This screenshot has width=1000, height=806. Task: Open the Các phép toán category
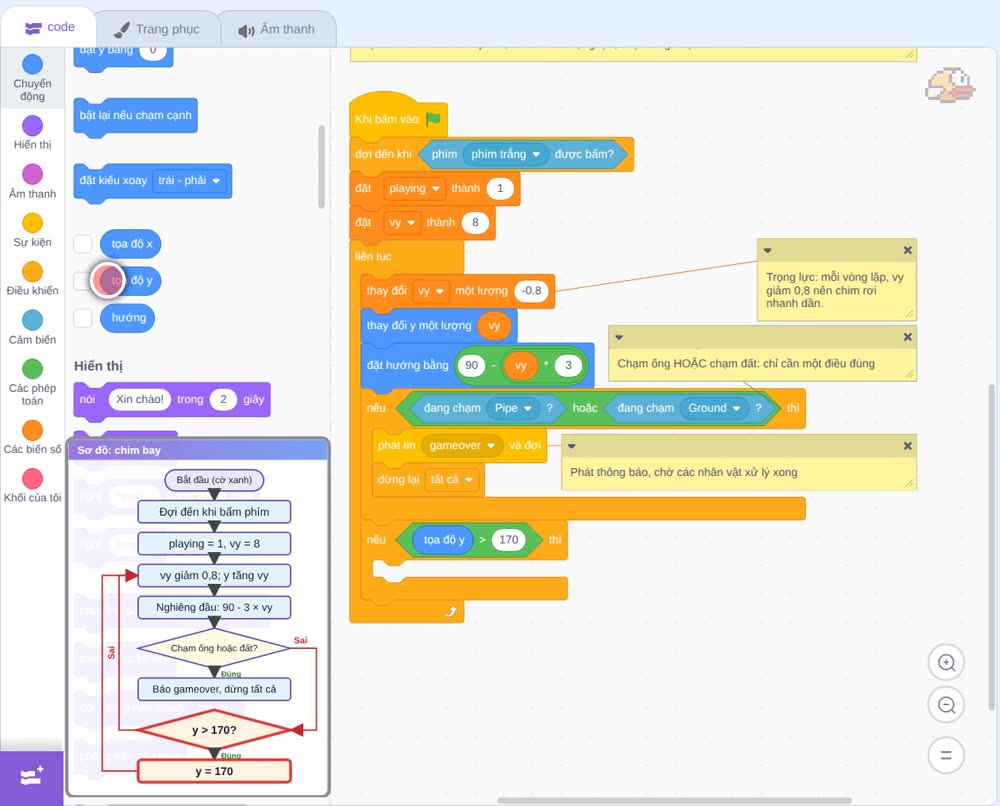click(x=33, y=383)
